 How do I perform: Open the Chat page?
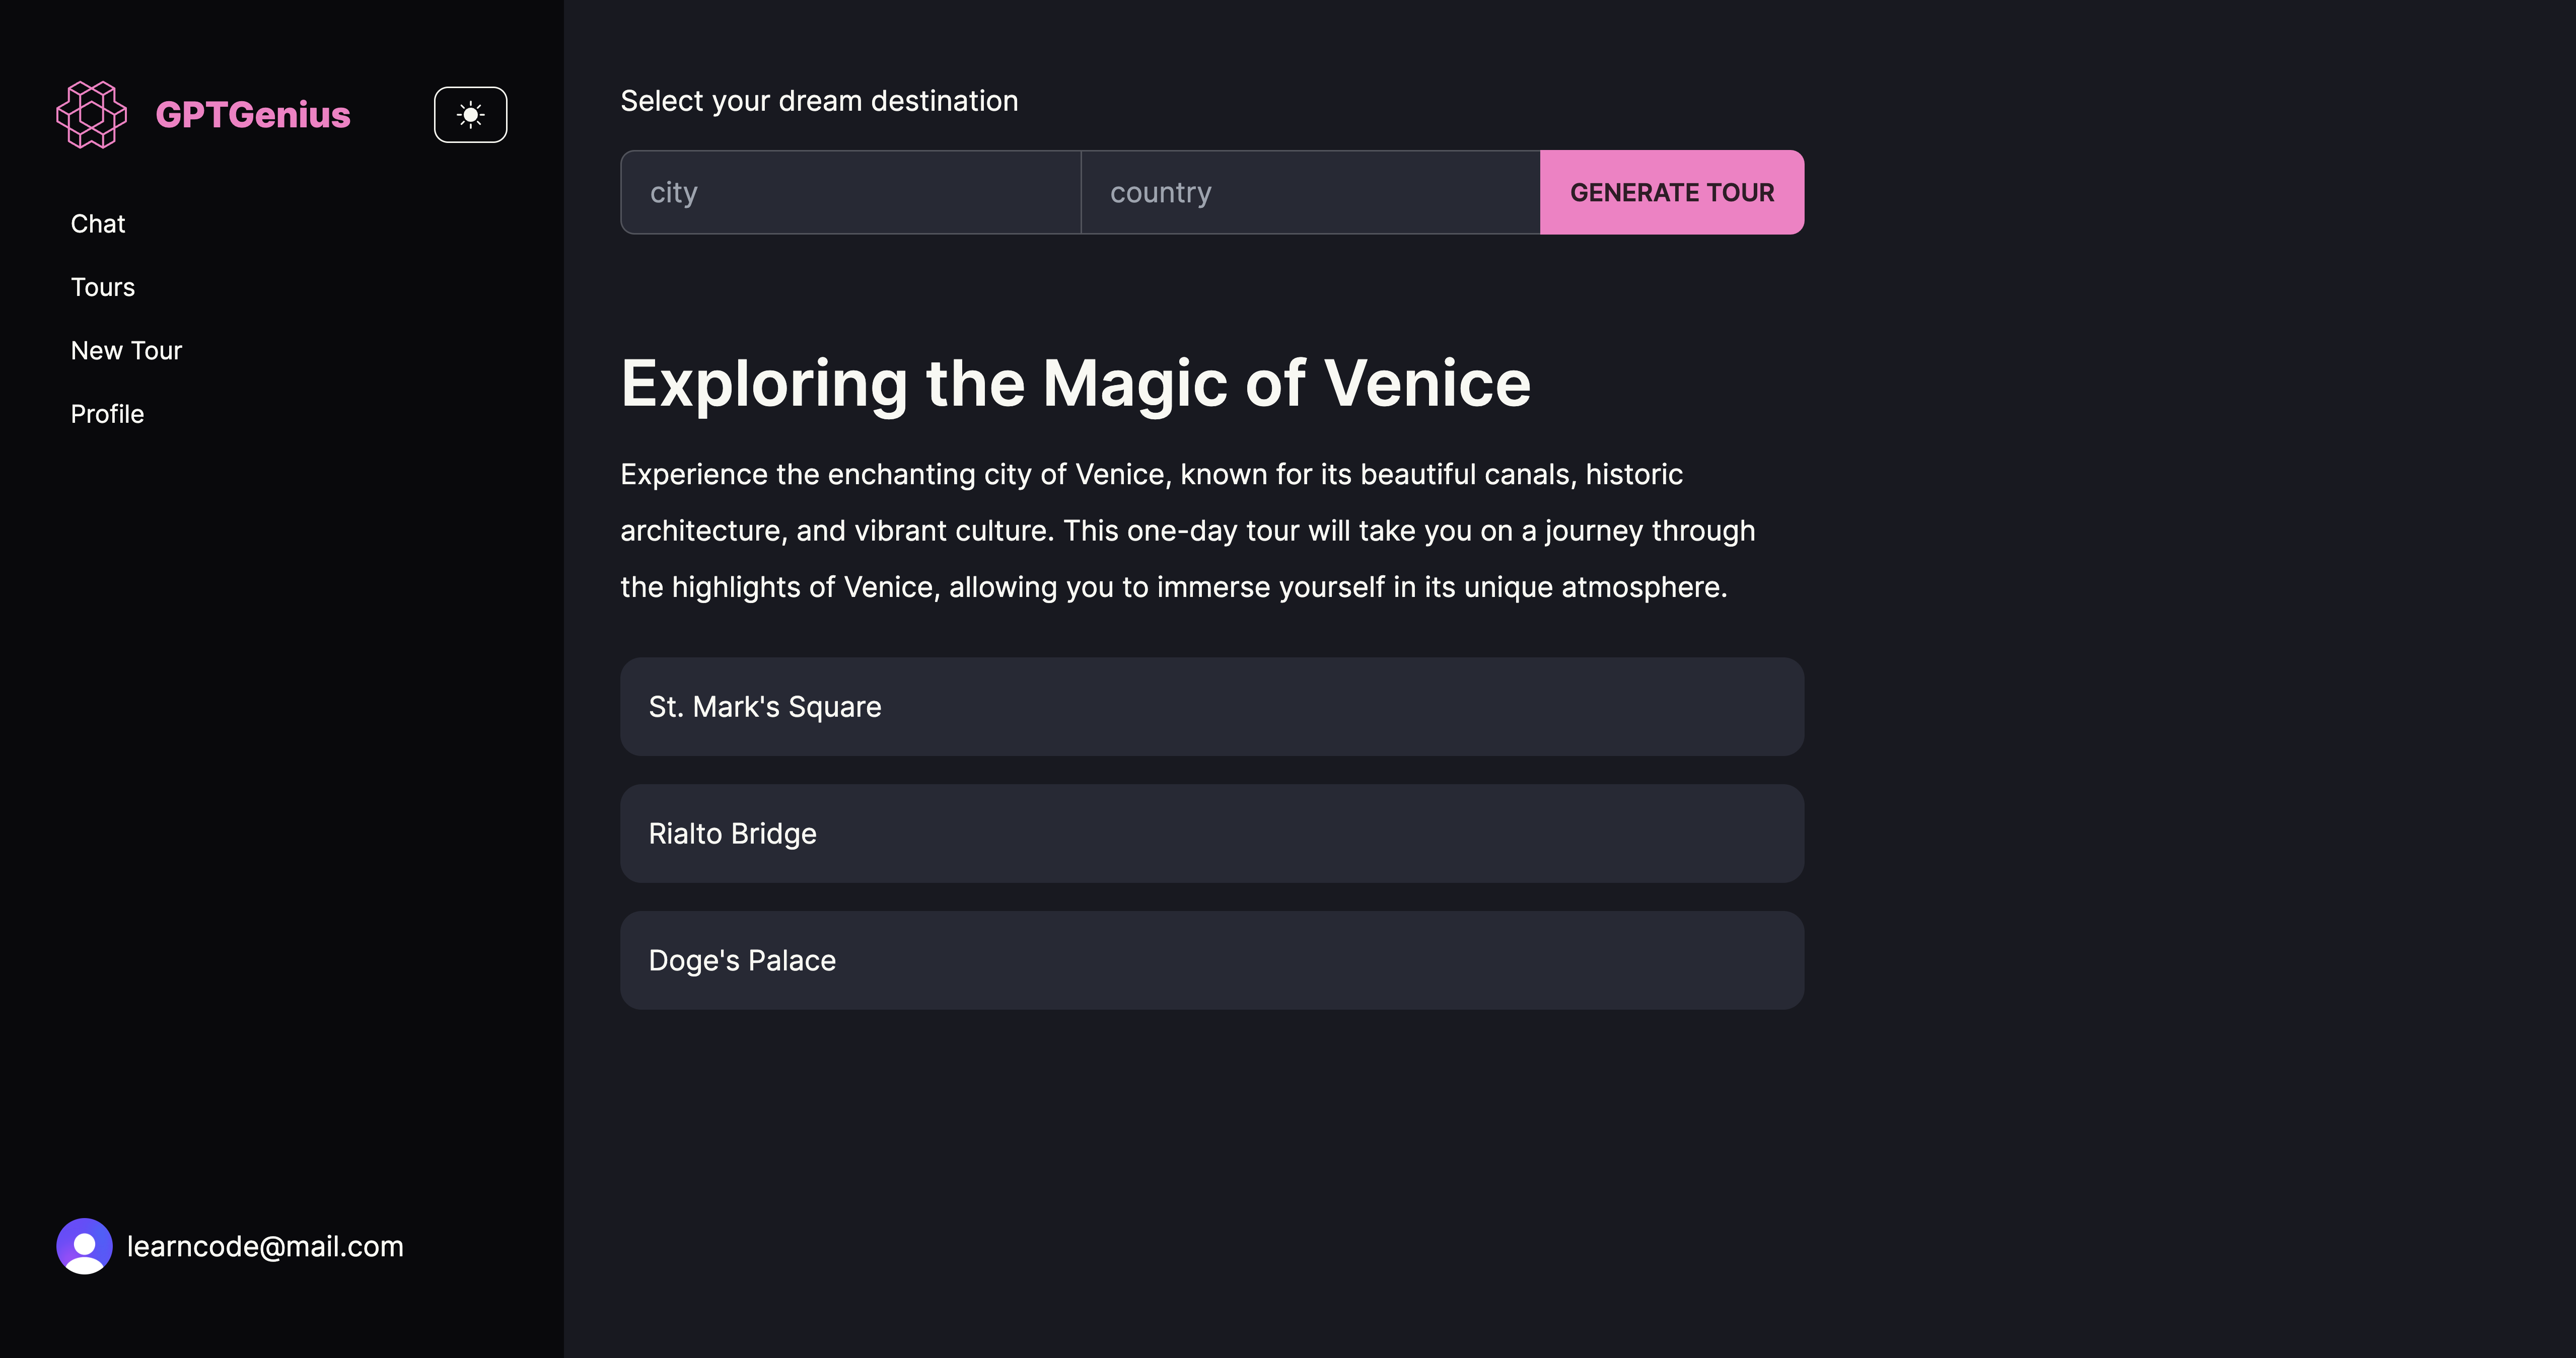(98, 224)
